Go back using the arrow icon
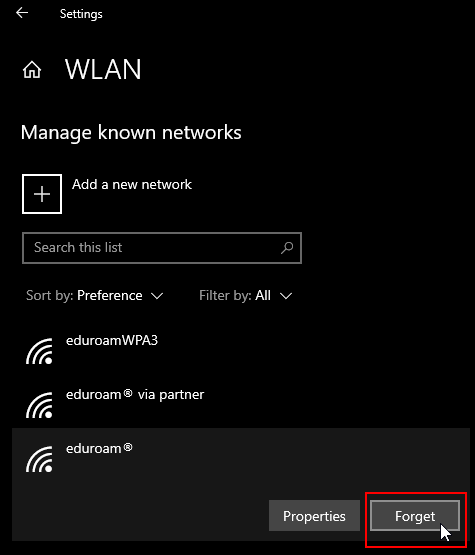This screenshot has height=555, width=475. tap(22, 13)
